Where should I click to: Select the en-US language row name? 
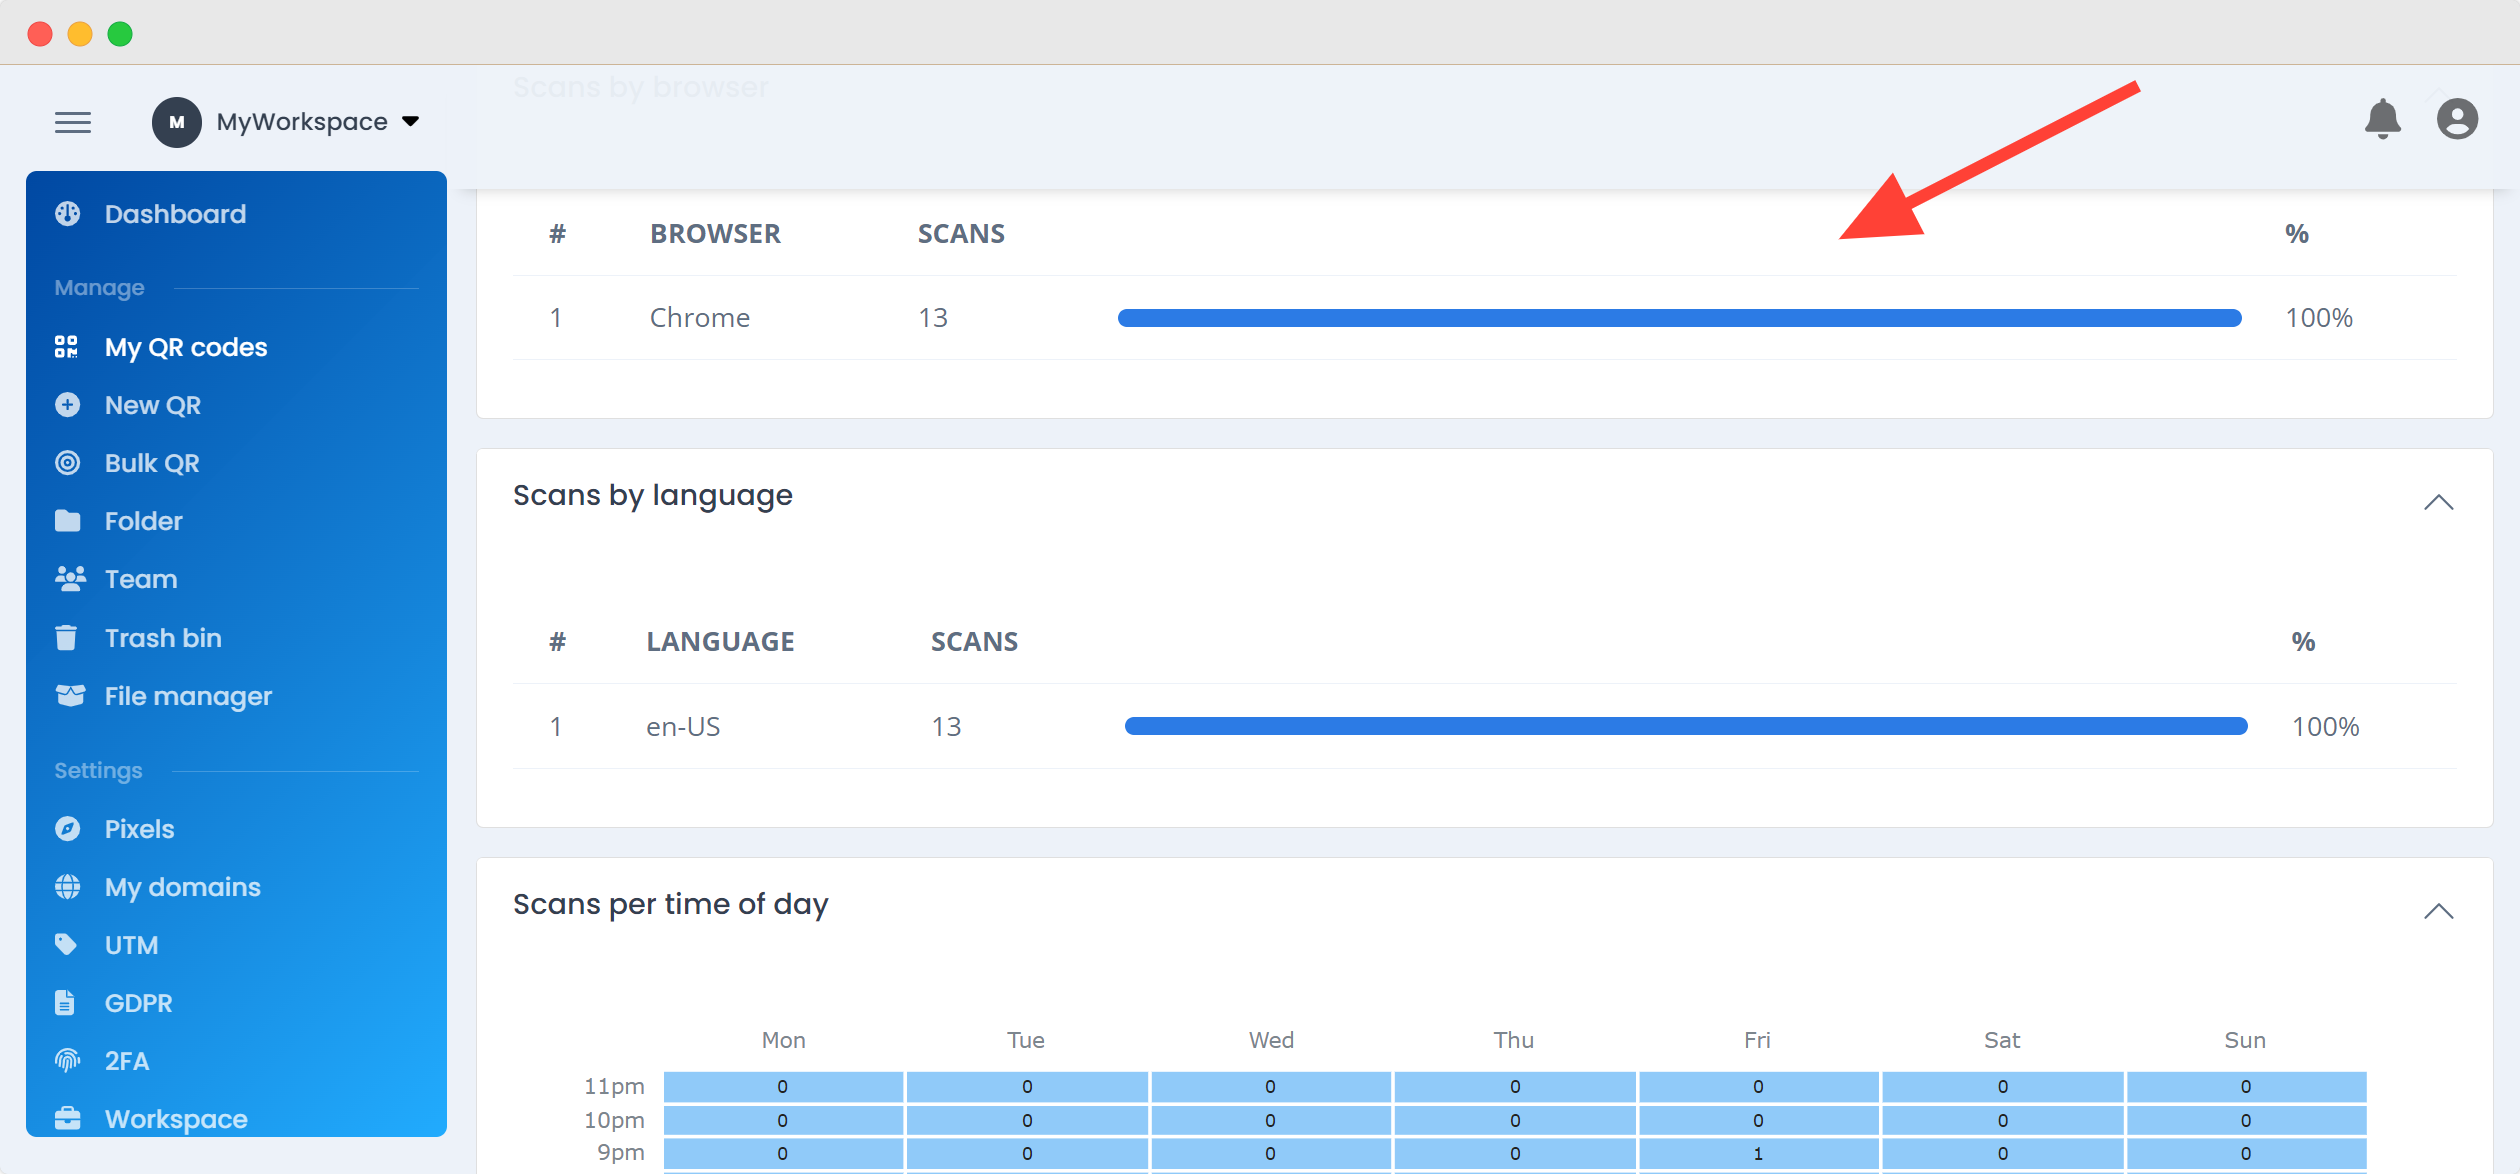[x=683, y=726]
